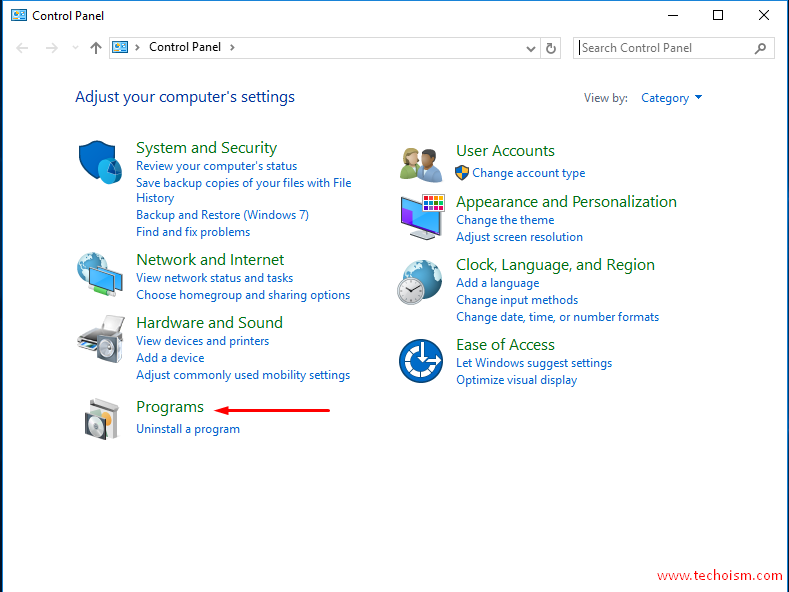Click the Programs disc icon
Image resolution: width=789 pixels, height=592 pixels.
tap(102, 419)
